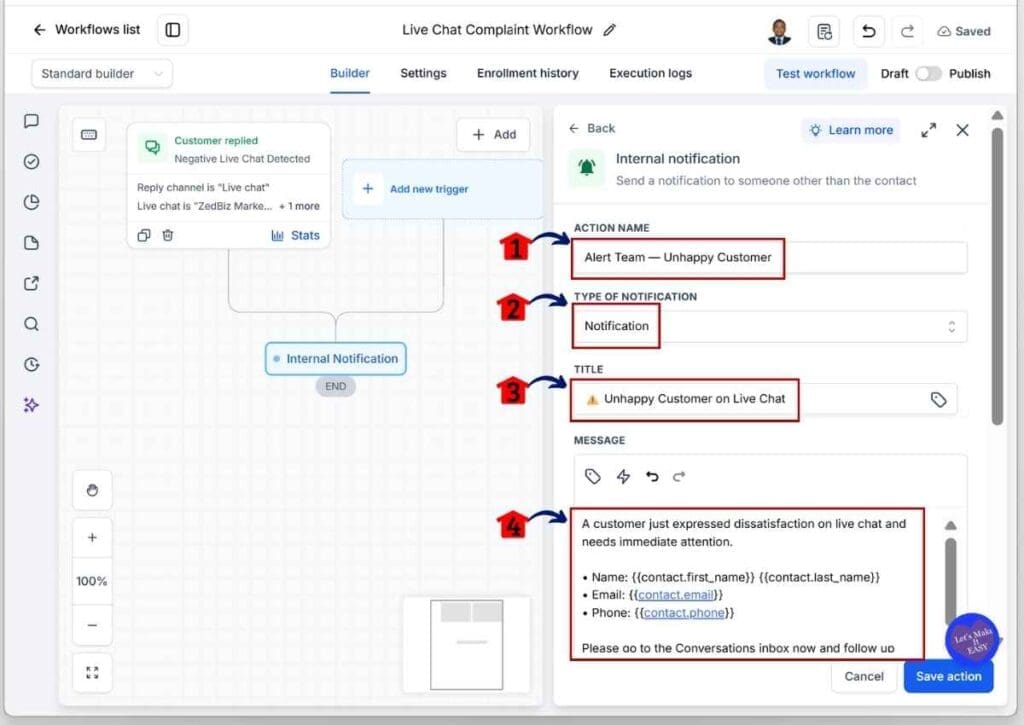This screenshot has height=725, width=1024.
Task: Click the '+ 1 more' filter text
Action: pyautogui.click(x=300, y=206)
